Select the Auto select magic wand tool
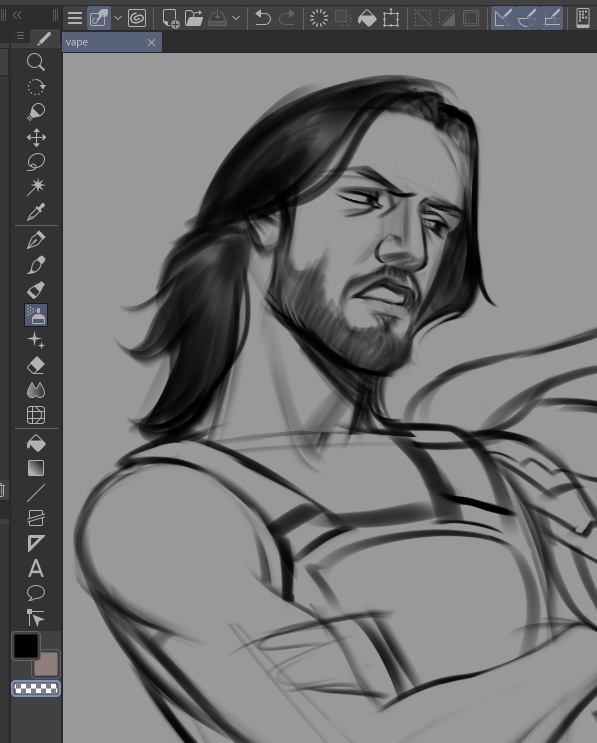Viewport: 597px width, 743px height. pos(36,187)
